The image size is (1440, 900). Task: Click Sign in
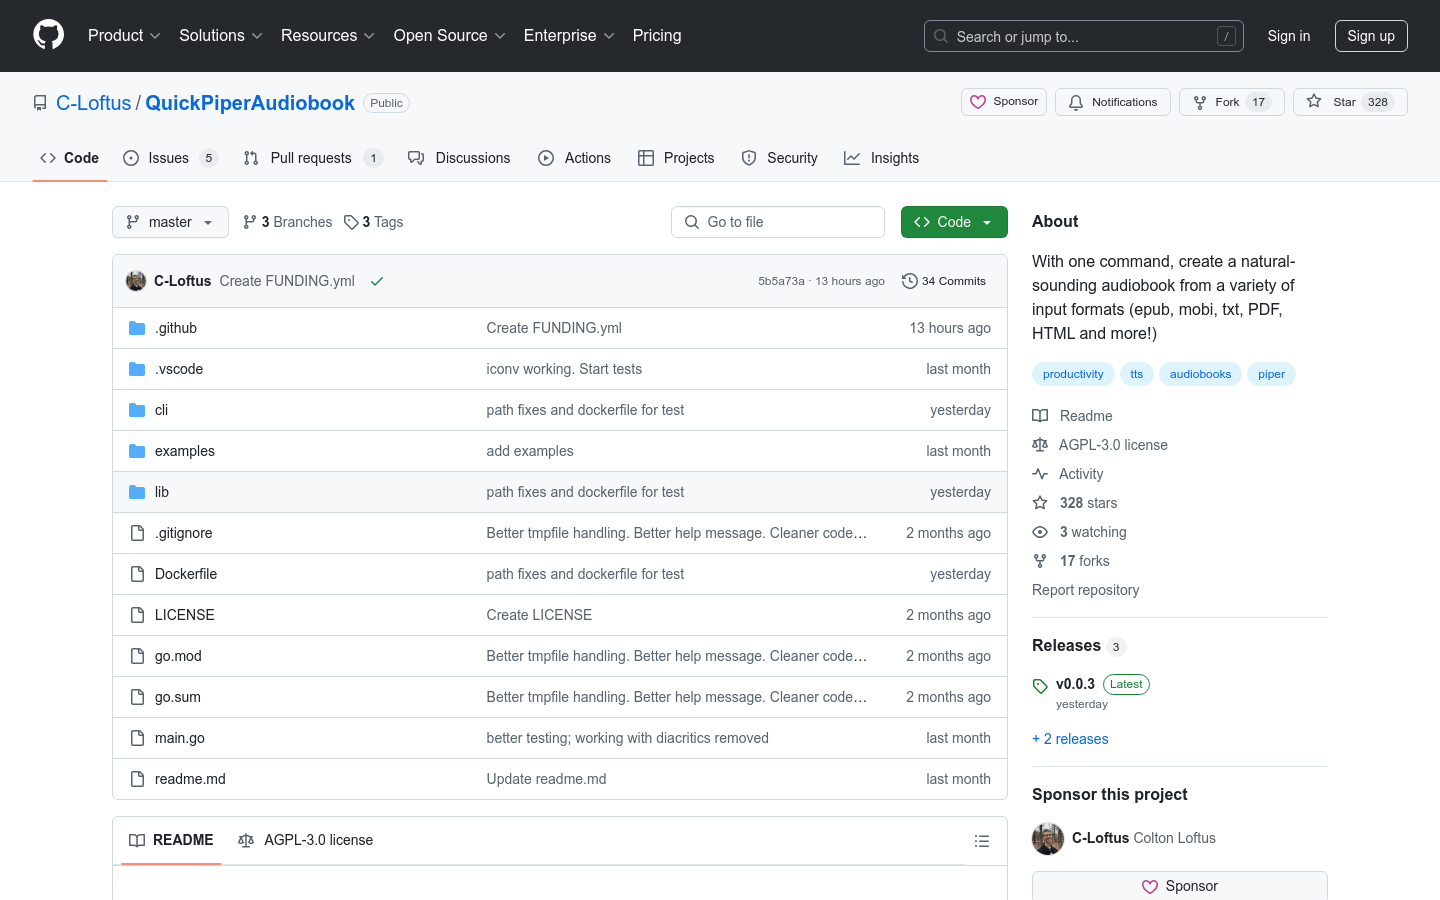click(1288, 36)
